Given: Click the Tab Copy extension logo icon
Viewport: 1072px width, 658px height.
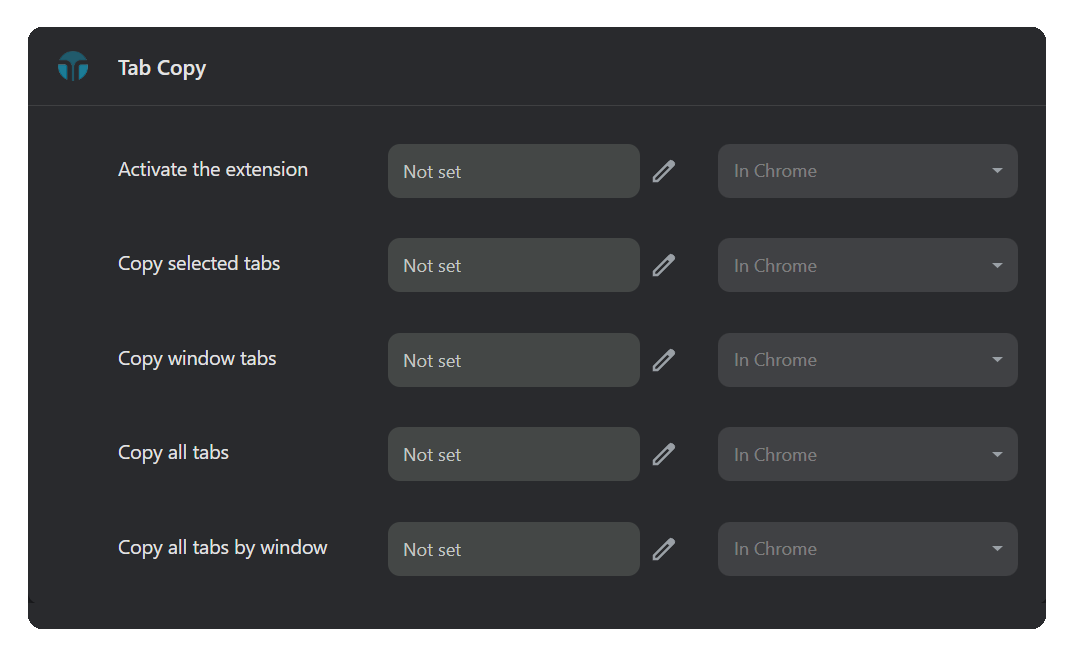Looking at the screenshot, I should point(73,67).
